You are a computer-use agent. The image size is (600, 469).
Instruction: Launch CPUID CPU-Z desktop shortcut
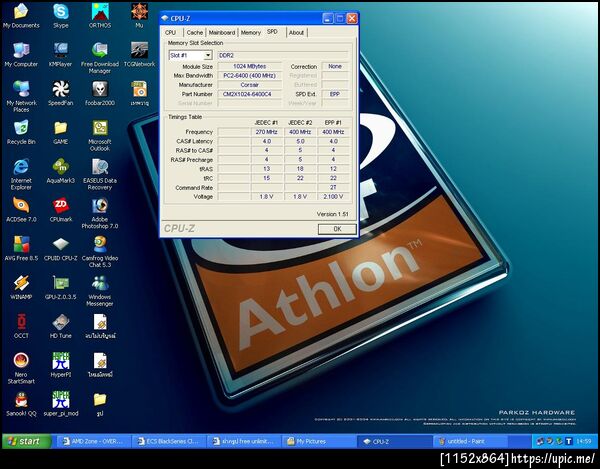pyautogui.click(x=60, y=249)
